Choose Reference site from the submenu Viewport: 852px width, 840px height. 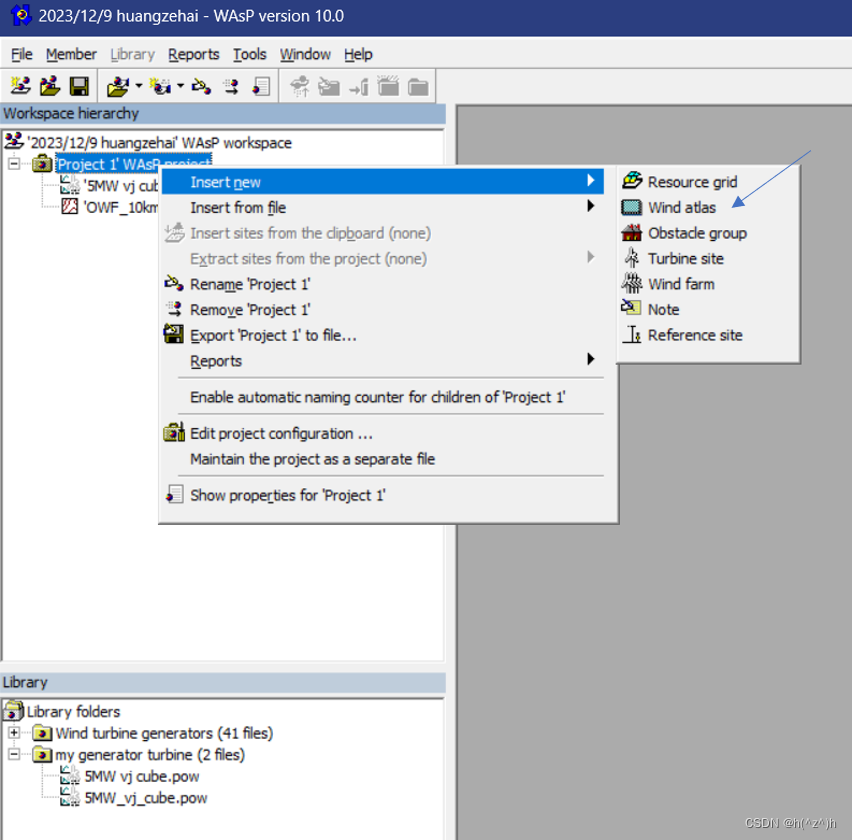(708, 335)
